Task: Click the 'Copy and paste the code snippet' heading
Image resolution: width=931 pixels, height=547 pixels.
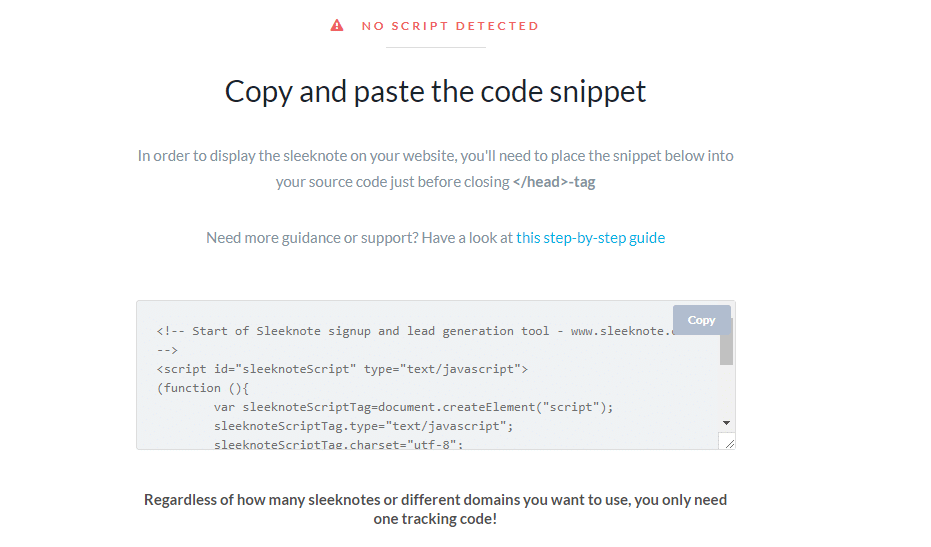Action: [435, 91]
